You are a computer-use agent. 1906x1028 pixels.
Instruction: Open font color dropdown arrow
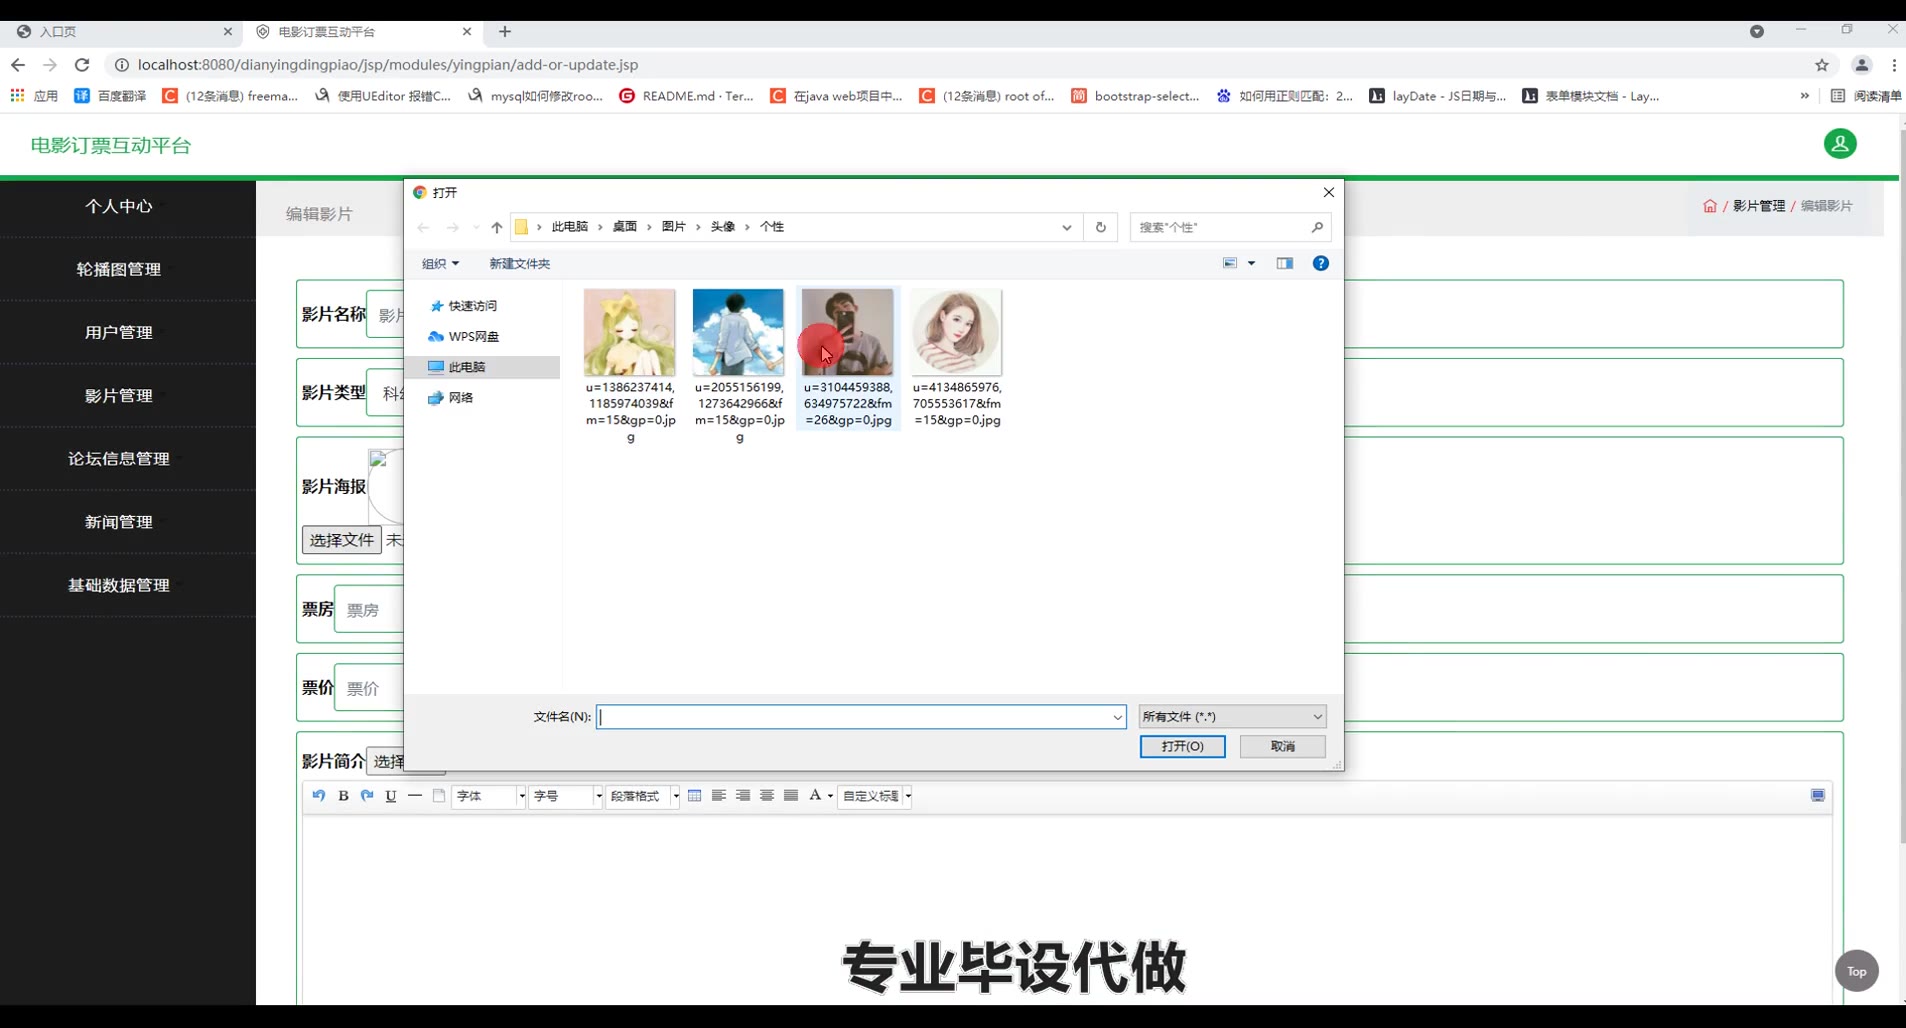830,796
